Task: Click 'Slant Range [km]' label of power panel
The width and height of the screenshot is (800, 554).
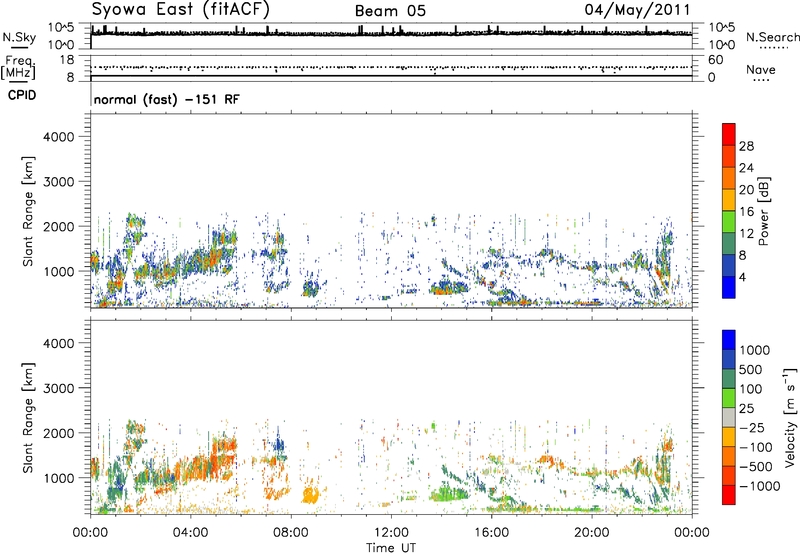Action: [x=28, y=211]
